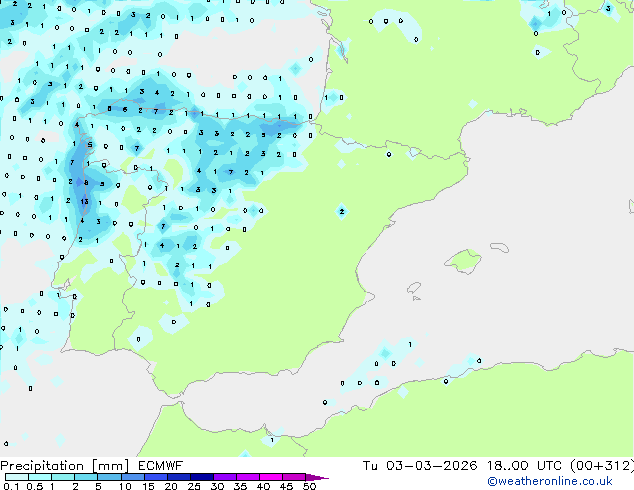
Task: Select the 35–40 mm legend color swatch
Action: coord(248,477)
